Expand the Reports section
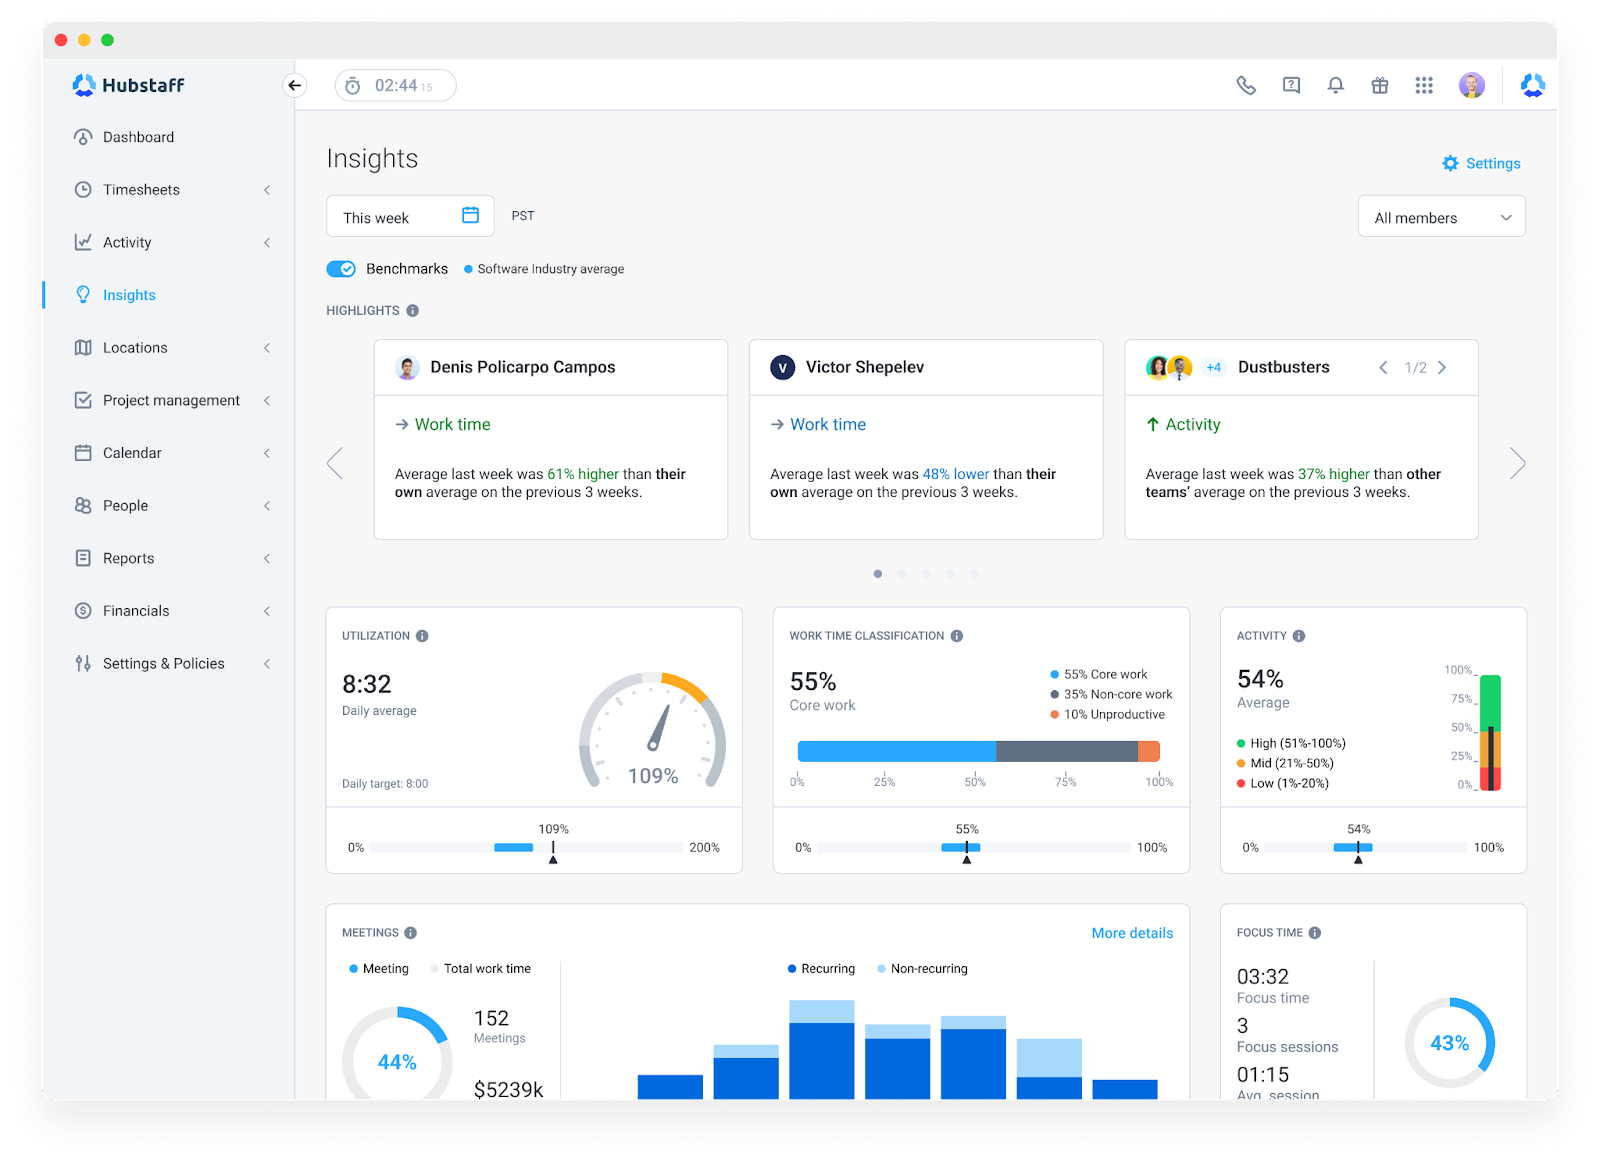1600x1162 pixels. coord(128,558)
